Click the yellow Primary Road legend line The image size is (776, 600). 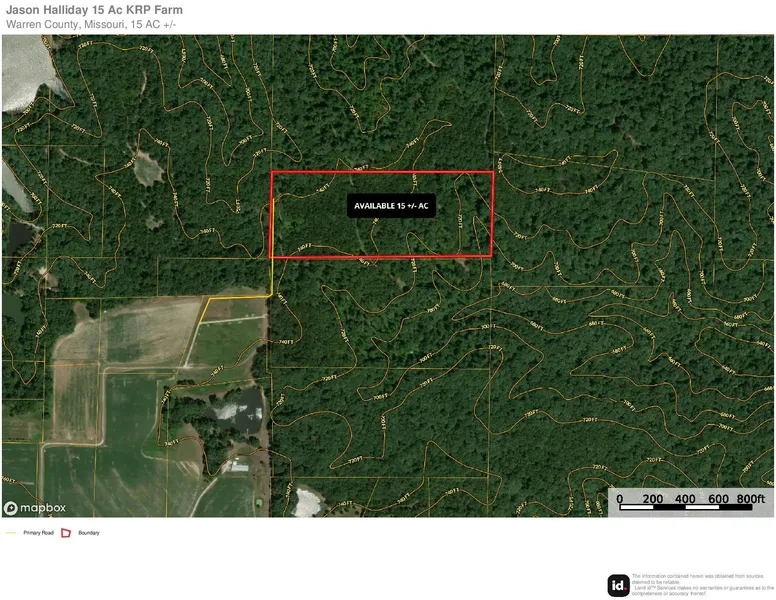coord(11,533)
